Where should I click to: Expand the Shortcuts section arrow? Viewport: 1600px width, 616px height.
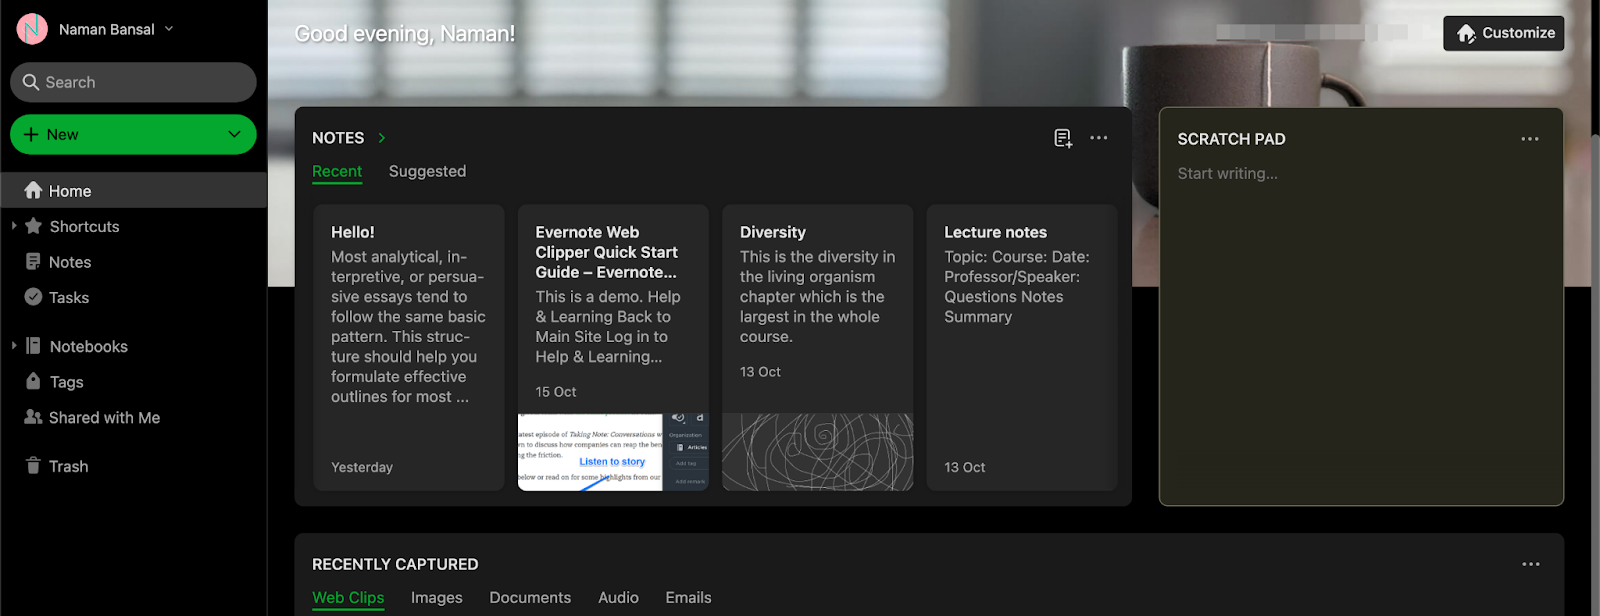(x=14, y=226)
